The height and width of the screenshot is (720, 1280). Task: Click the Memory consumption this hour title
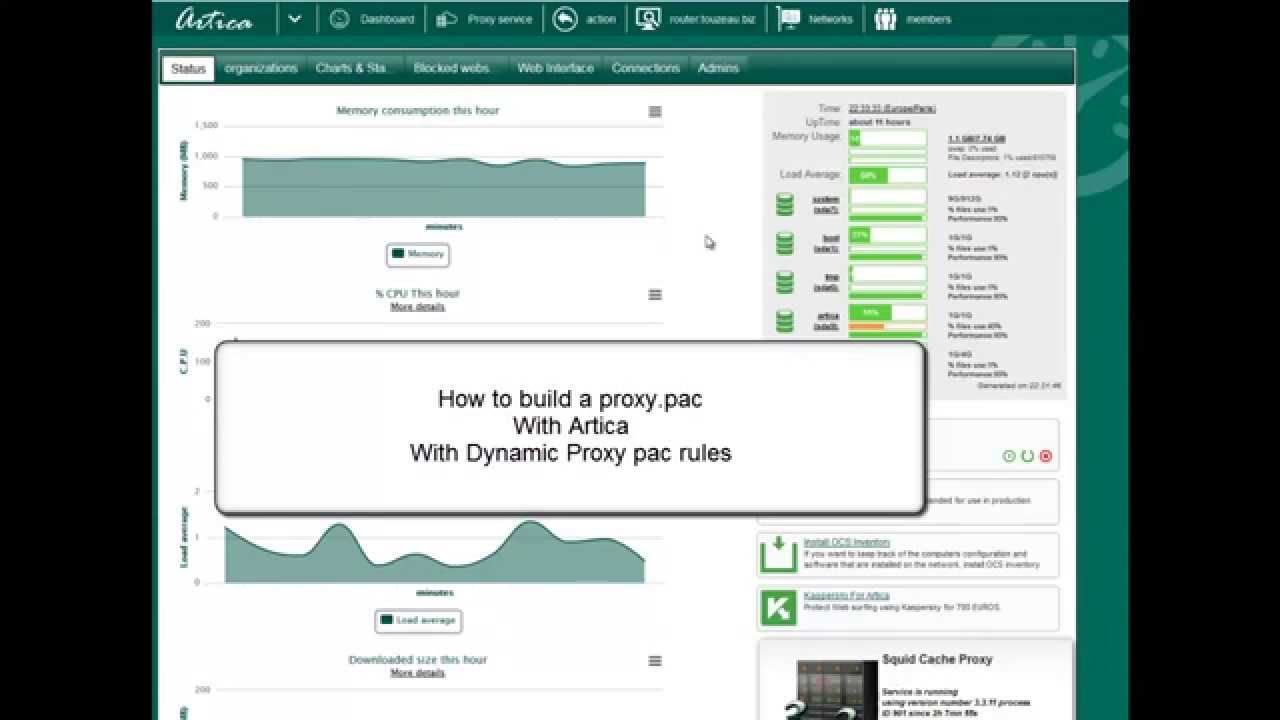pos(417,111)
